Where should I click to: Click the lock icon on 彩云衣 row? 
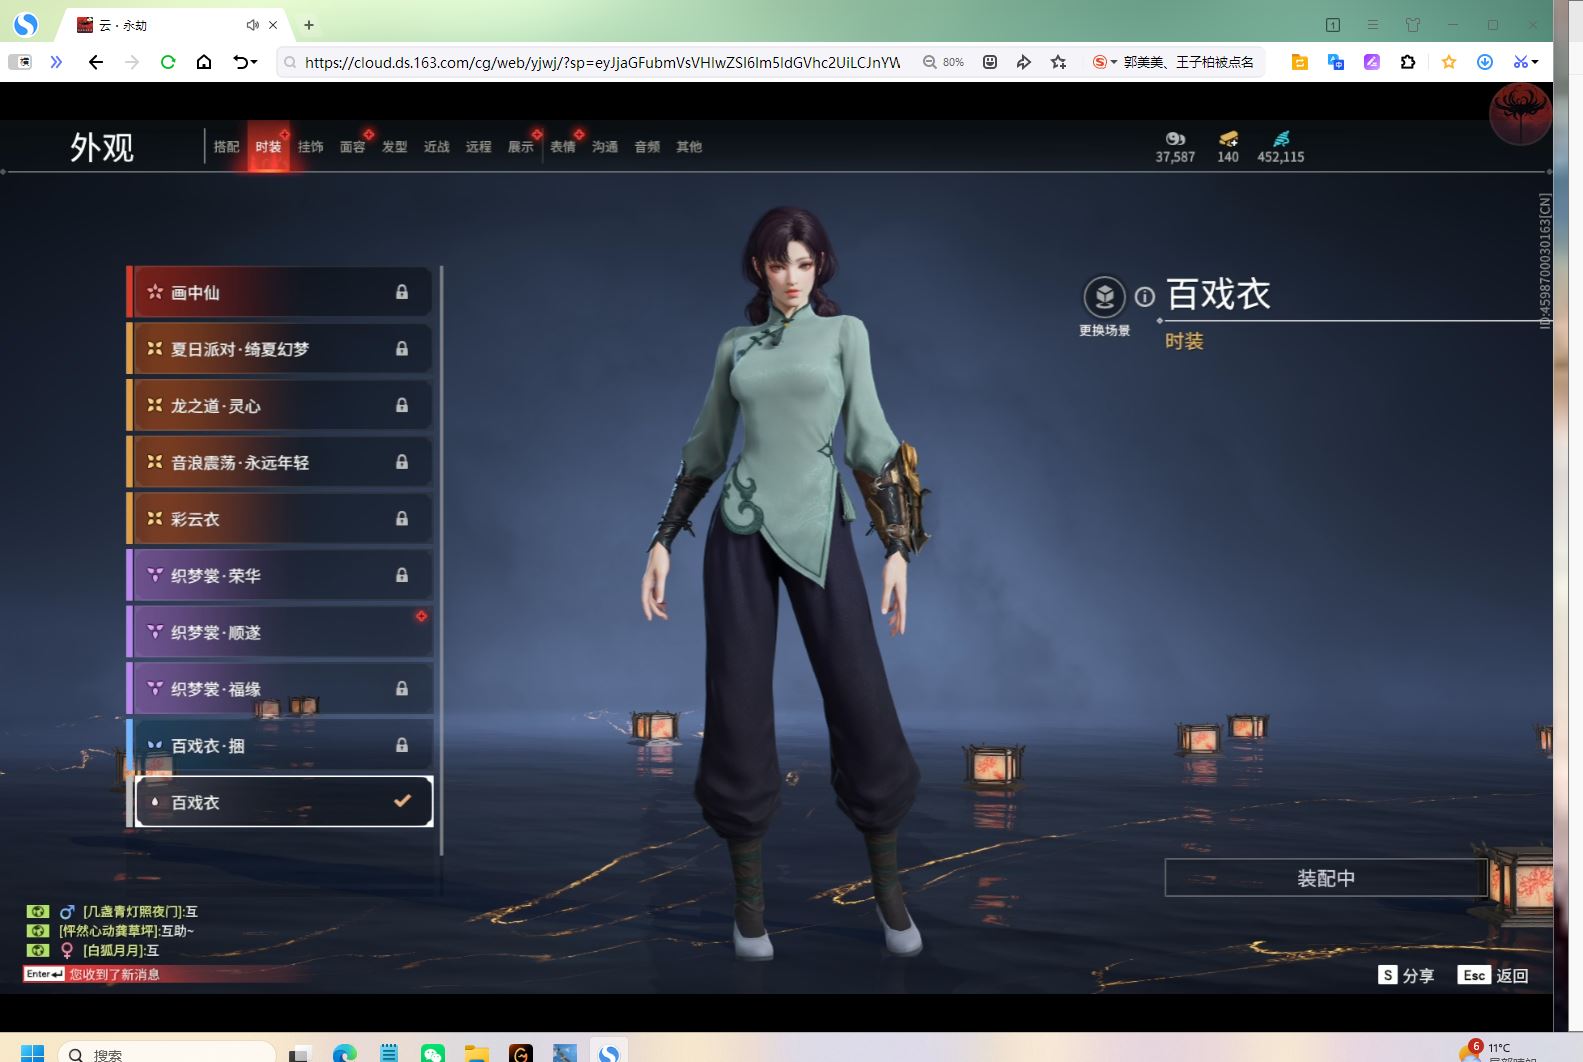(x=402, y=519)
